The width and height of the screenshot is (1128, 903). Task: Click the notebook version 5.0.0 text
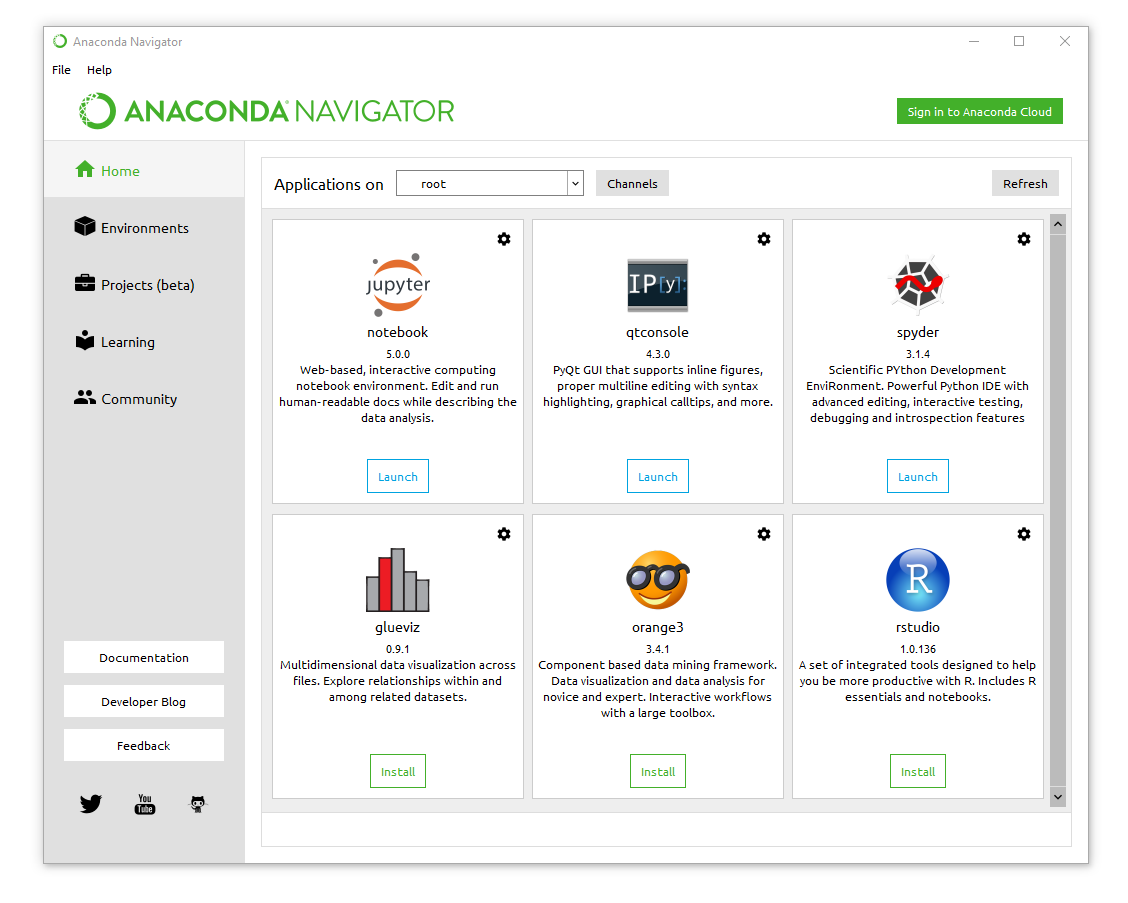(398, 354)
